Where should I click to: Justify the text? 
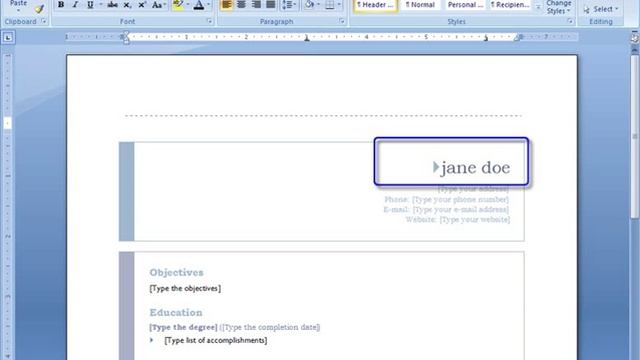(271, 4)
